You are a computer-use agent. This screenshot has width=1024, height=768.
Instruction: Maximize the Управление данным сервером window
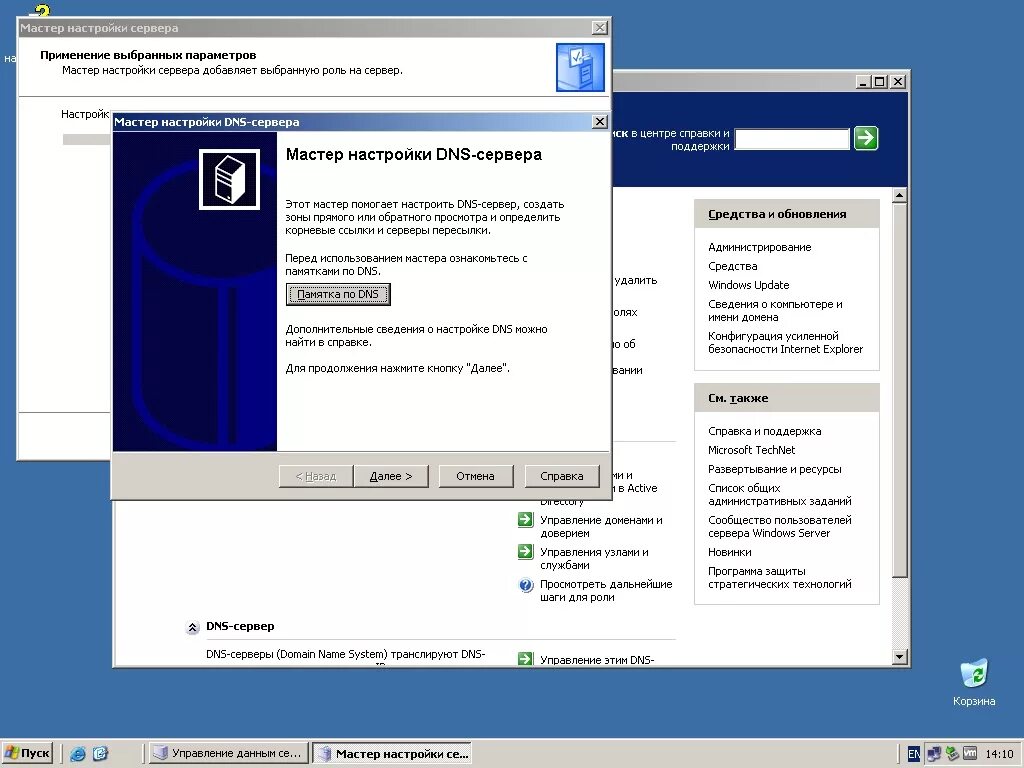coord(880,82)
